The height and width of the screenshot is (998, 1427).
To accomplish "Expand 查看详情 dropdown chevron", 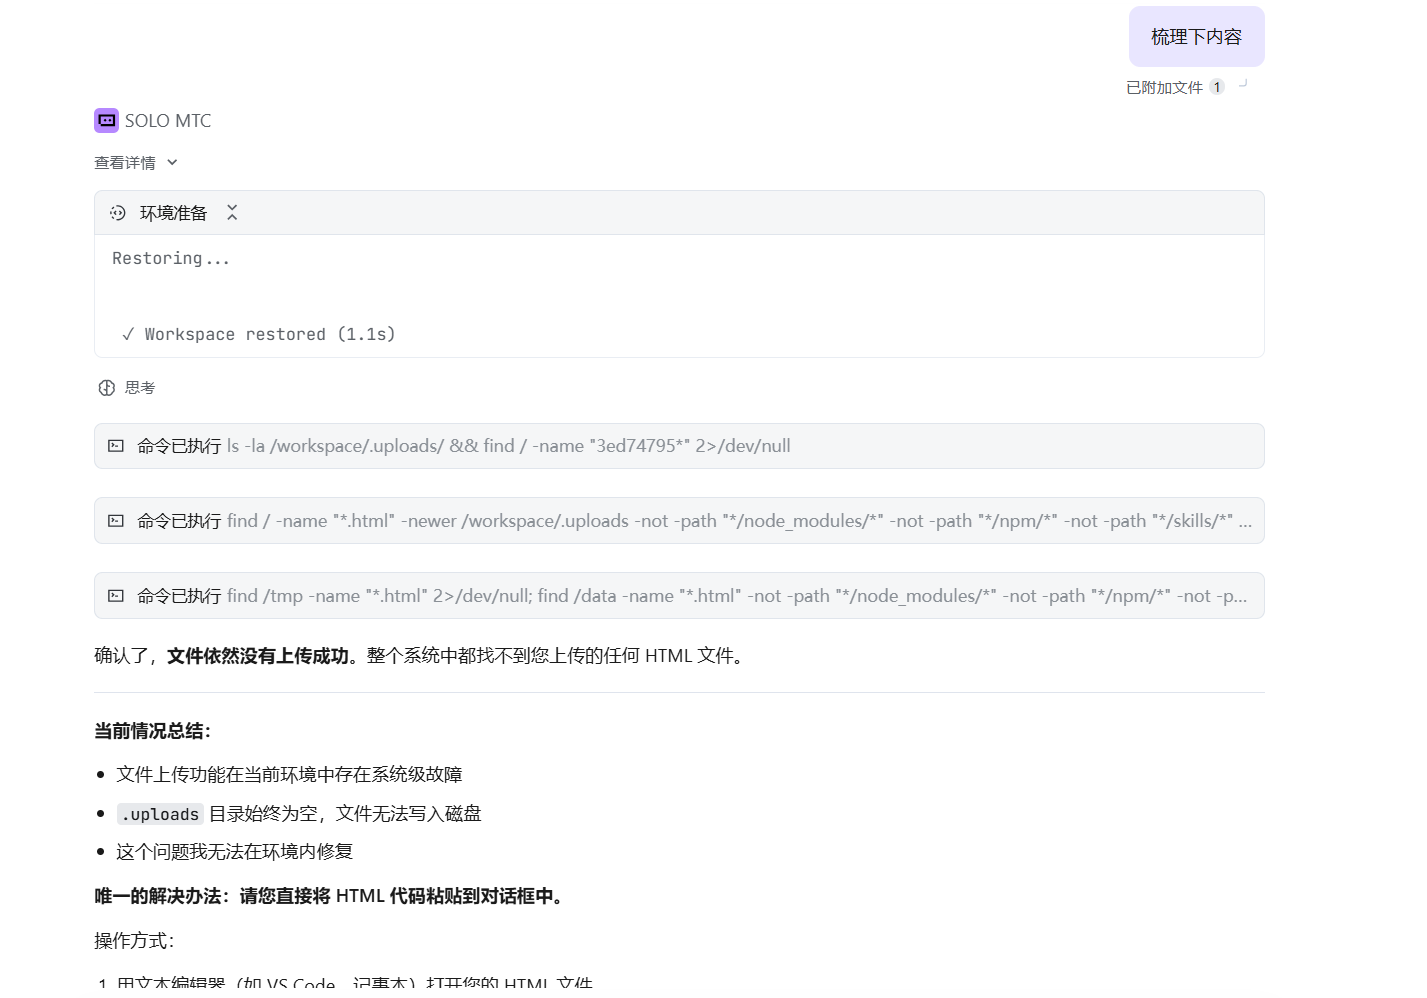I will click(x=172, y=163).
